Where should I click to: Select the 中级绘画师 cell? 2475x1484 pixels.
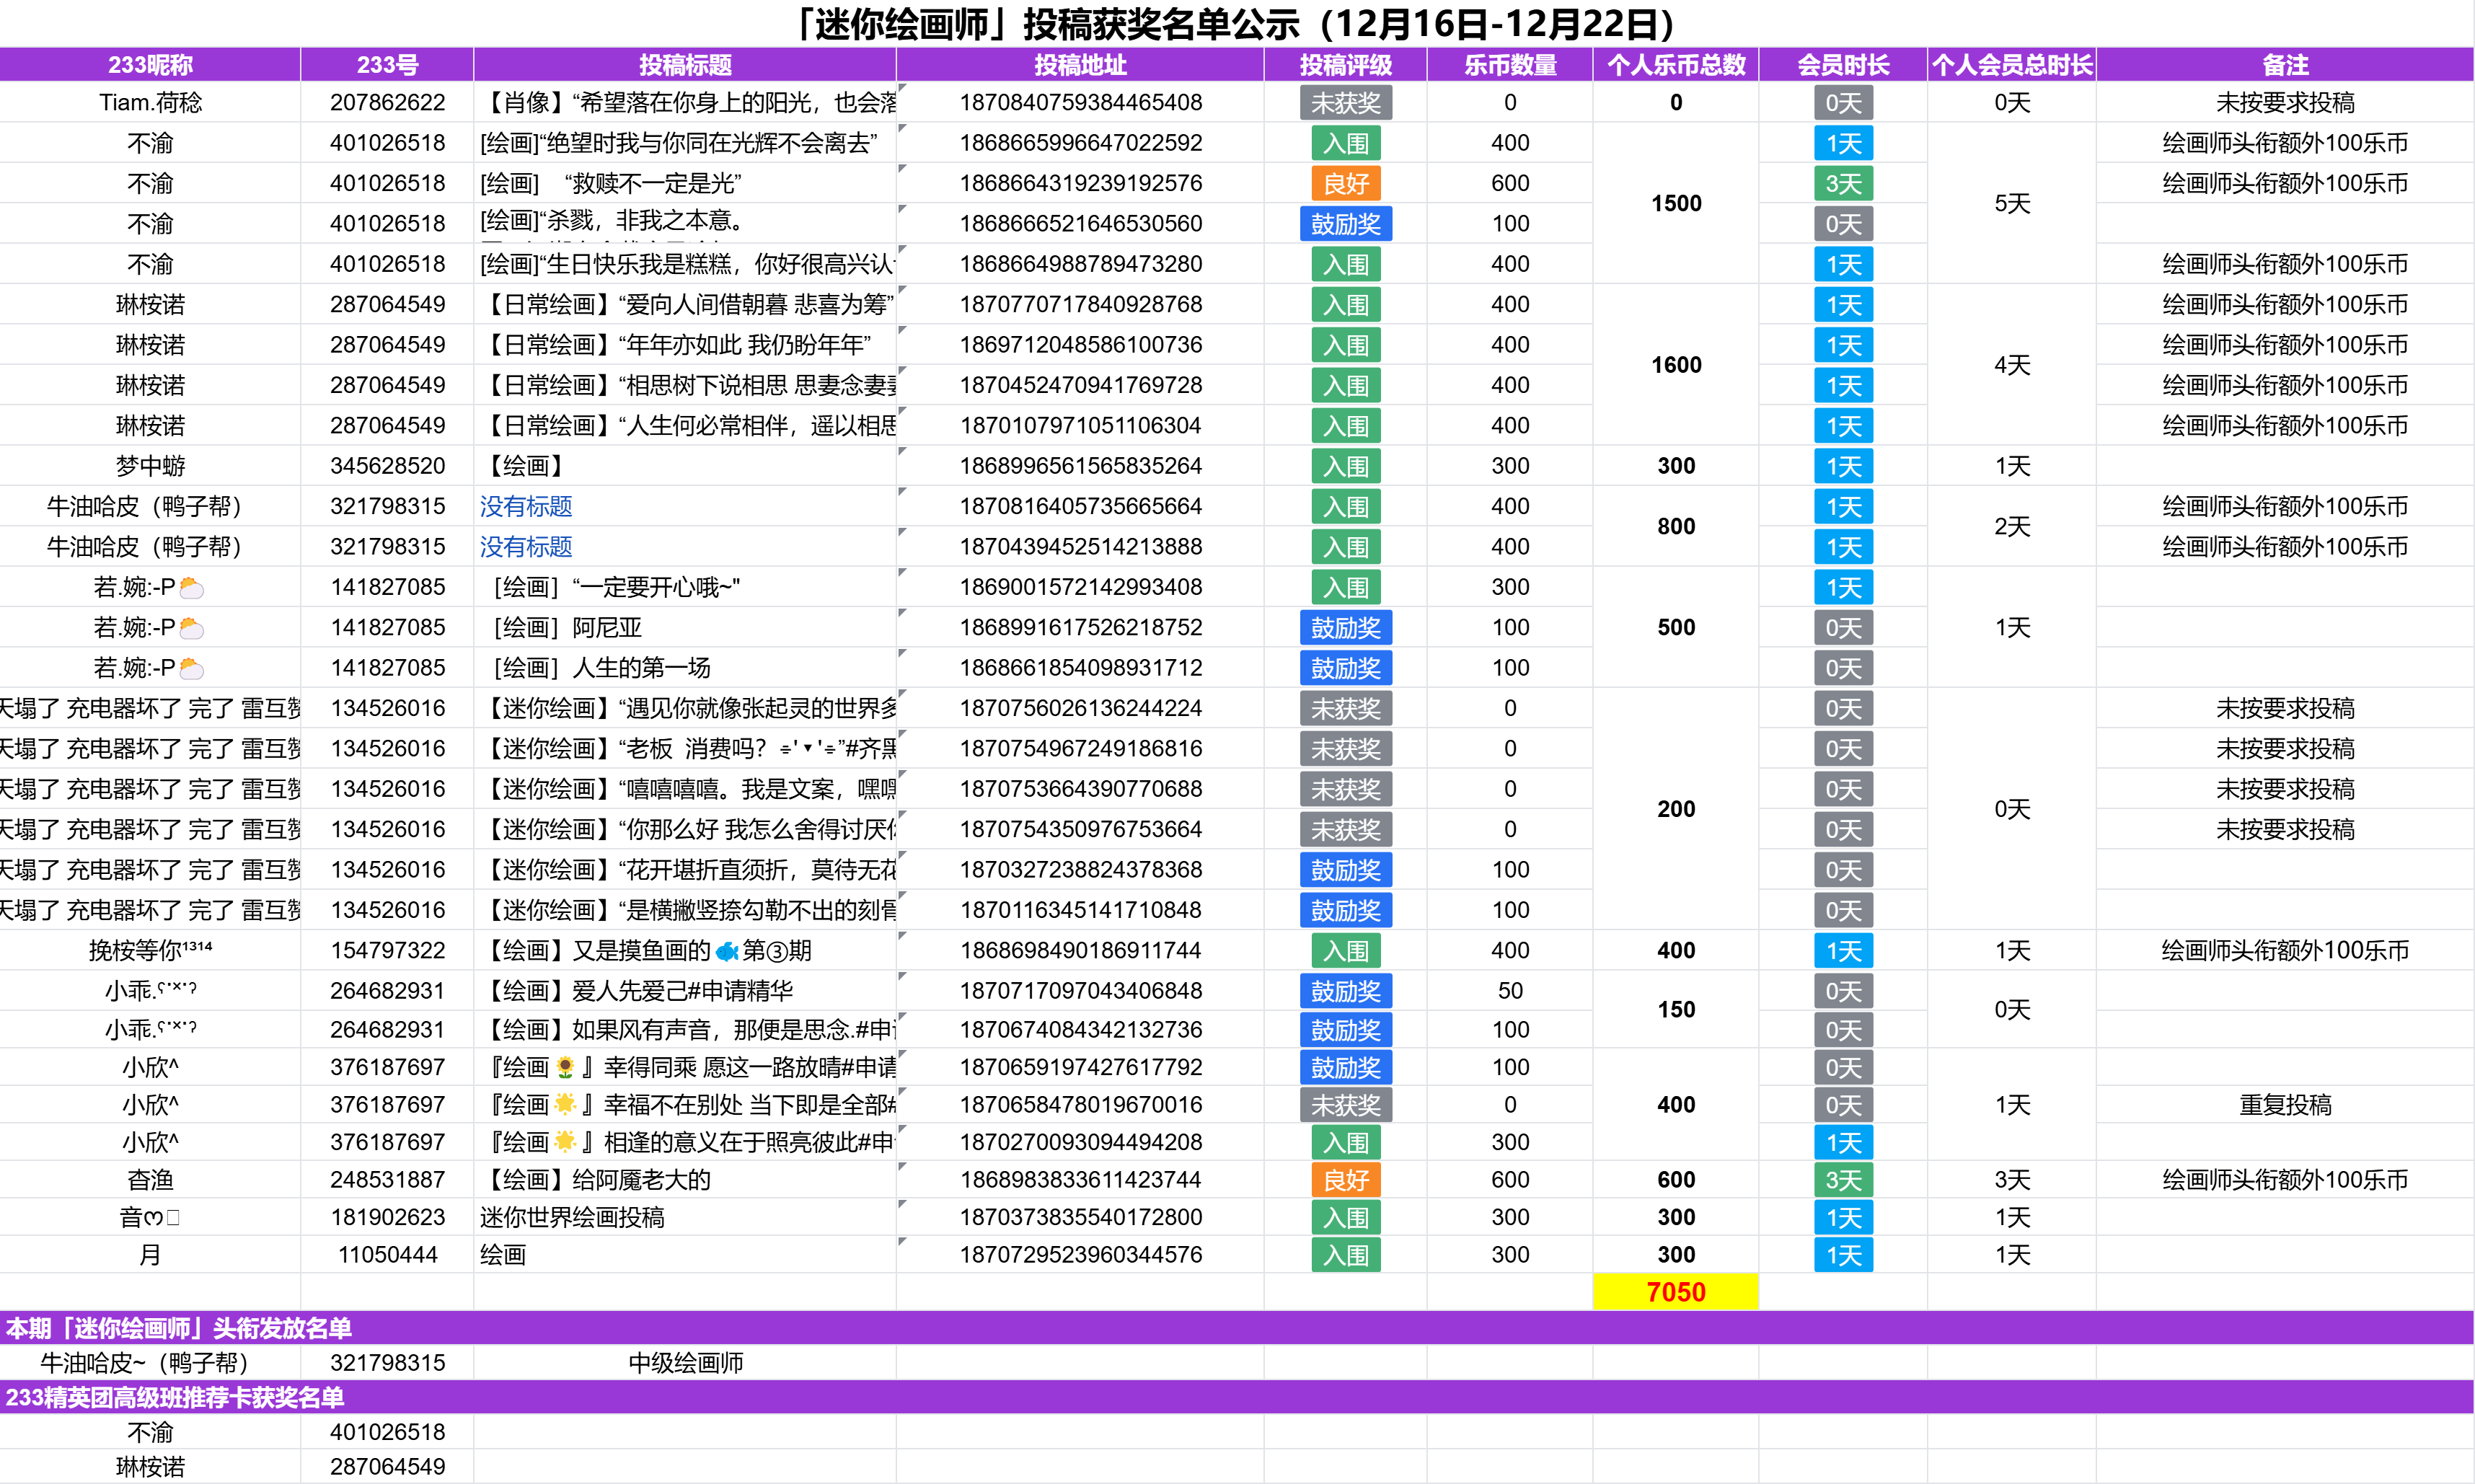(x=685, y=1363)
